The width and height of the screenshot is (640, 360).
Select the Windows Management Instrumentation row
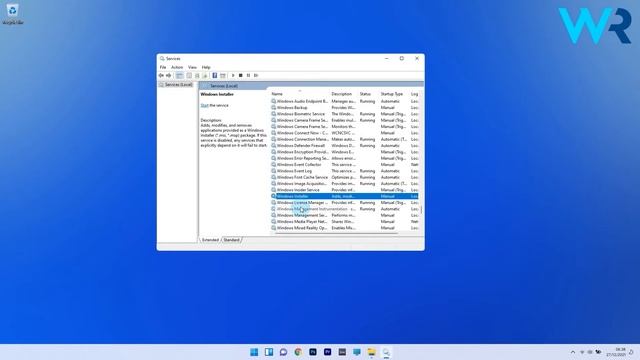(344, 209)
